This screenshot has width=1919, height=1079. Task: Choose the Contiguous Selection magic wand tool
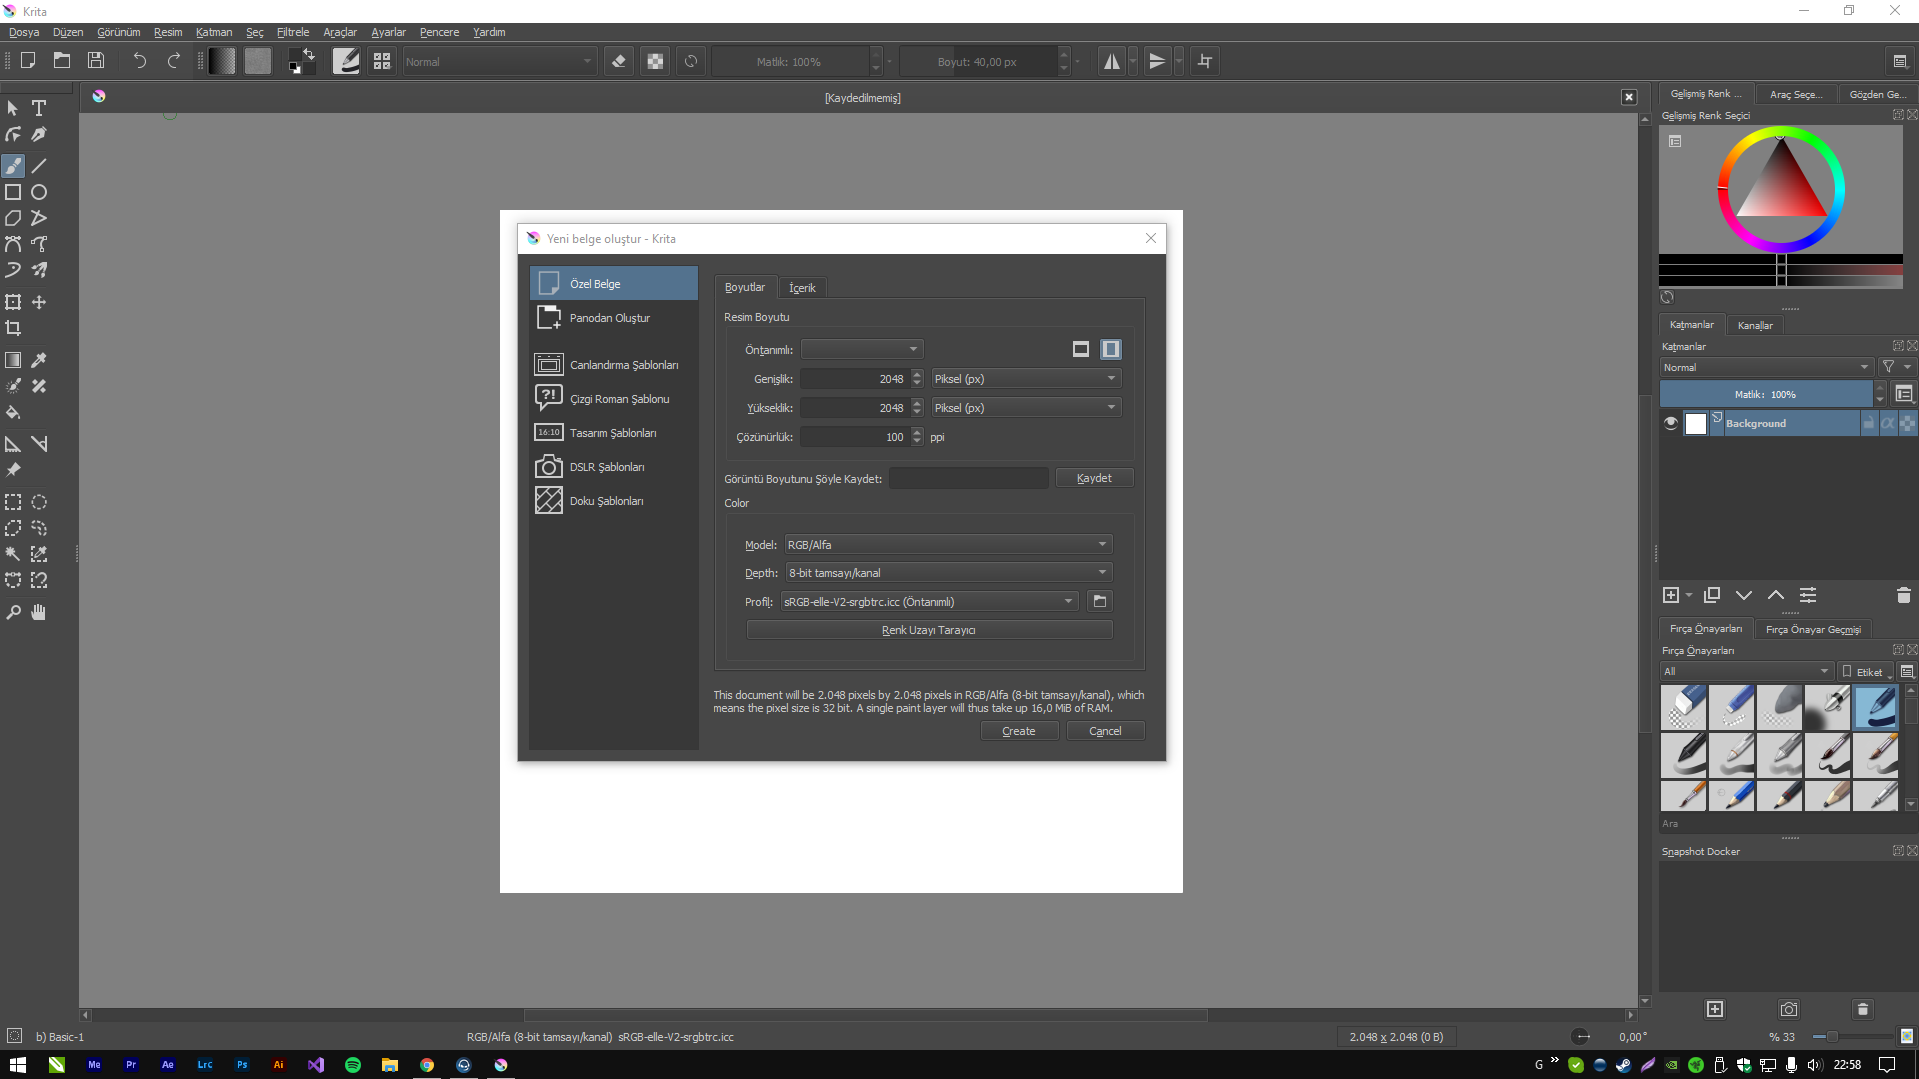[x=13, y=554]
